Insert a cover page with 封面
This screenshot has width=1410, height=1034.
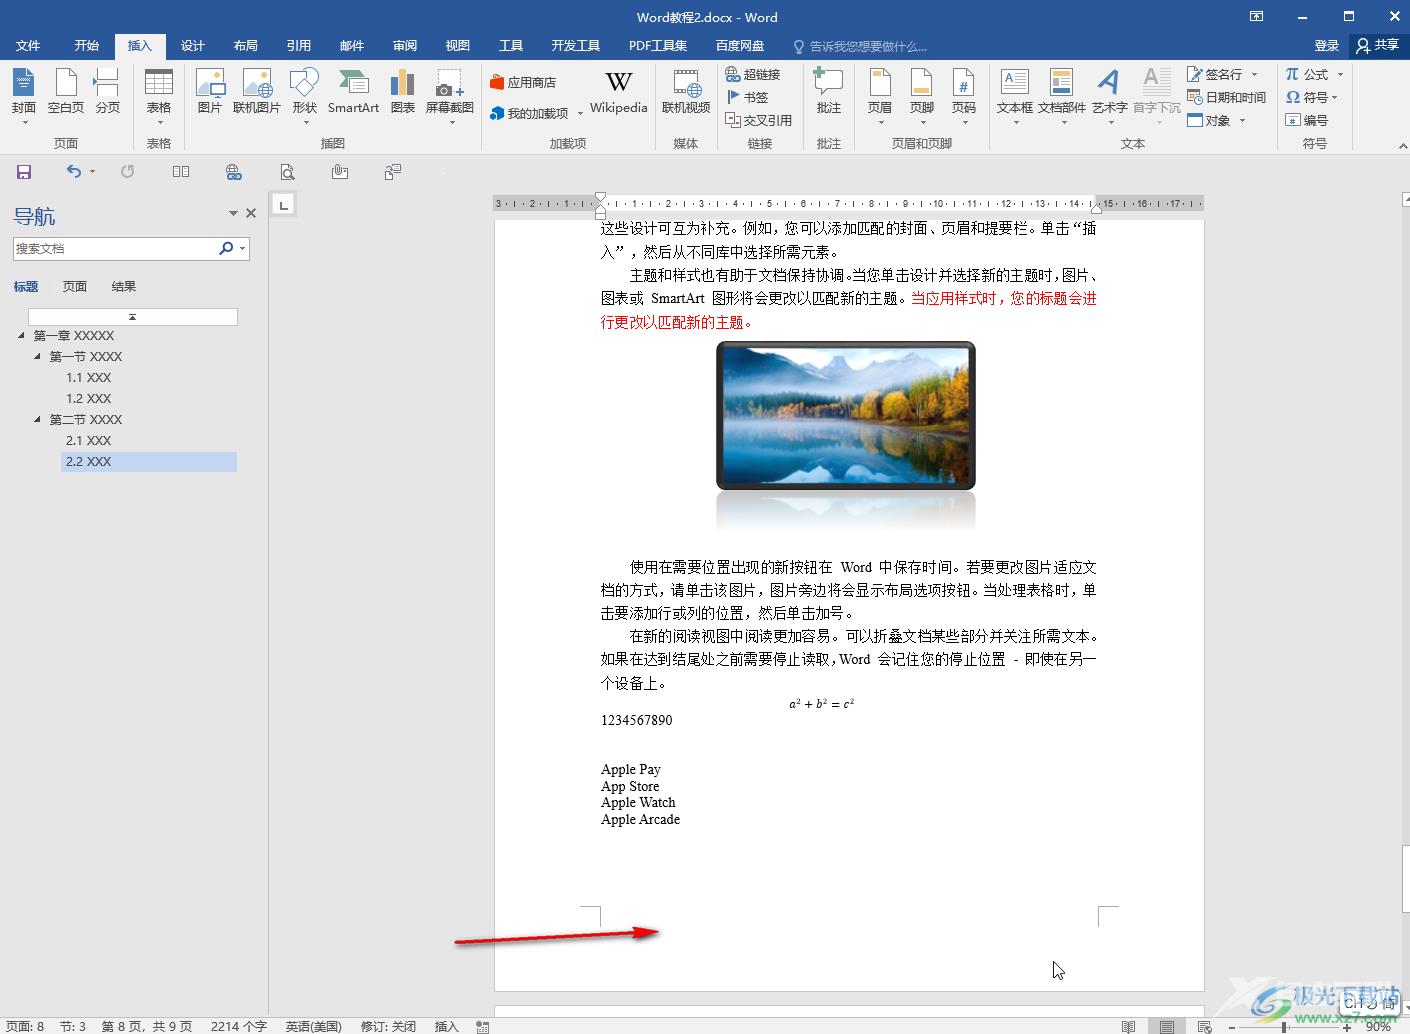(x=24, y=96)
